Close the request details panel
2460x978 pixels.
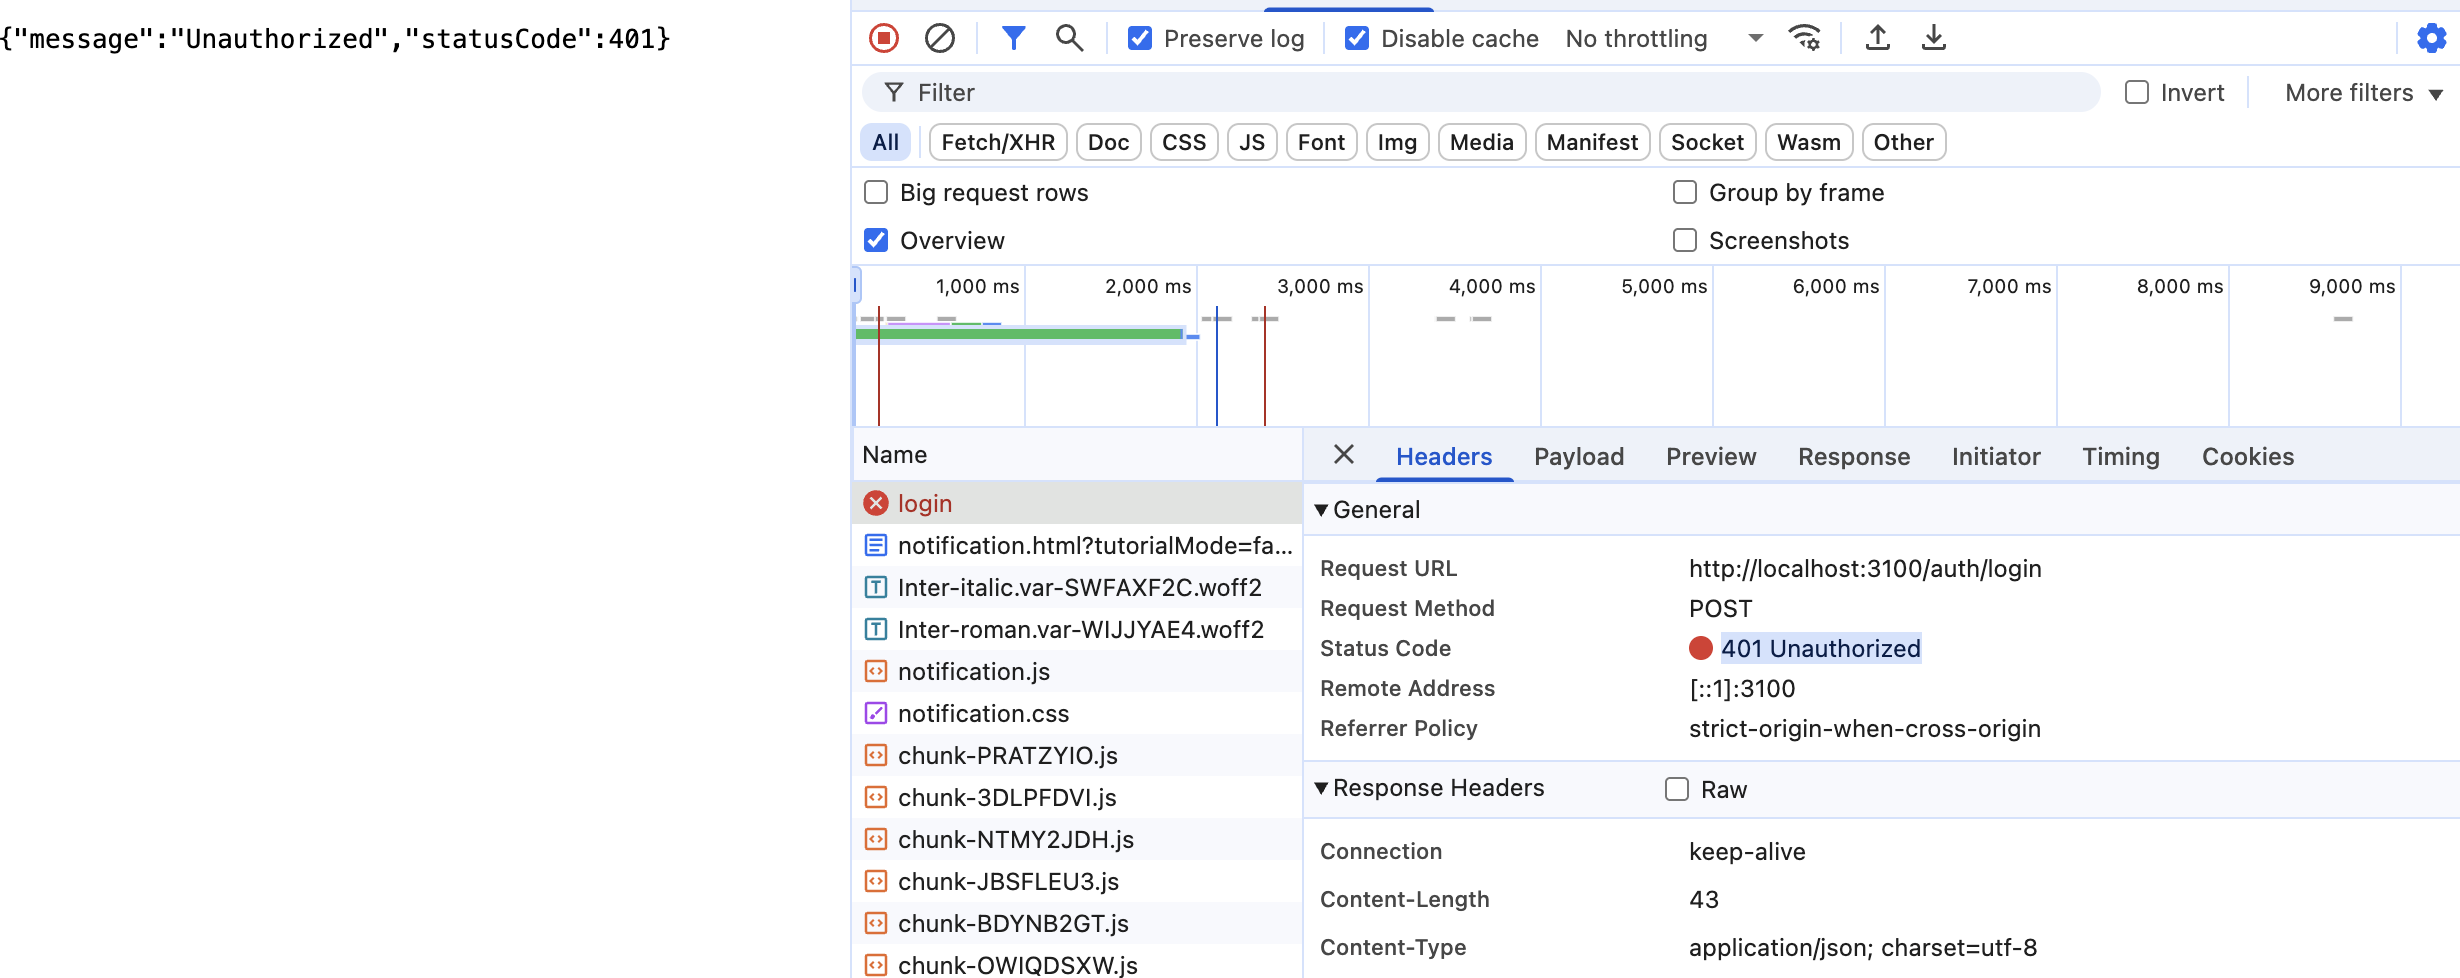1343,455
